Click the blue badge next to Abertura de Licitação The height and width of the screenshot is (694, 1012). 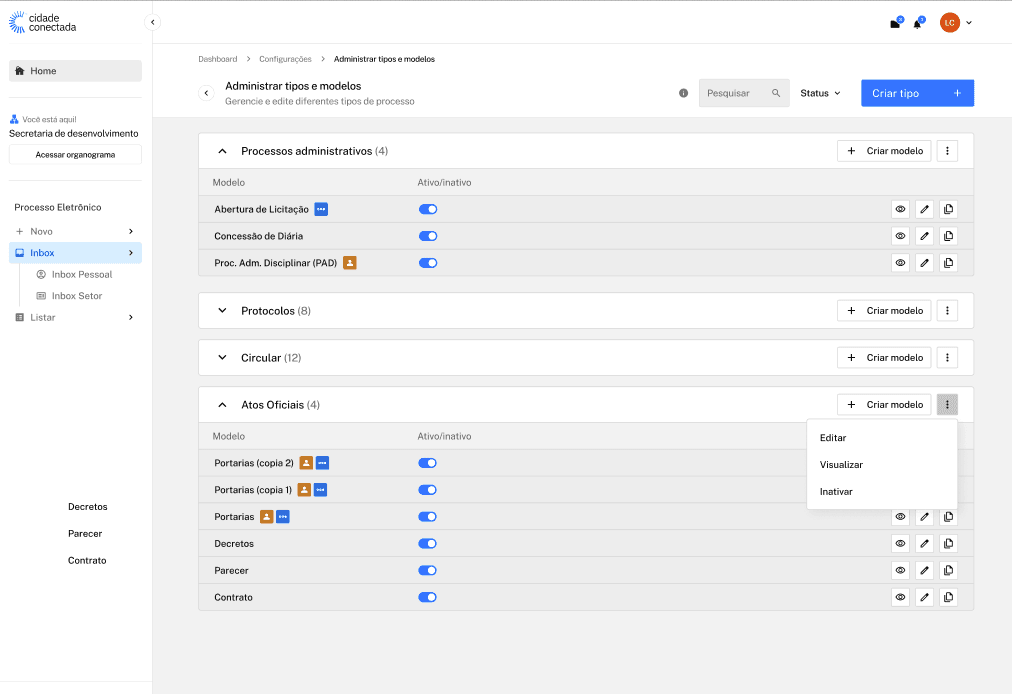coord(321,209)
